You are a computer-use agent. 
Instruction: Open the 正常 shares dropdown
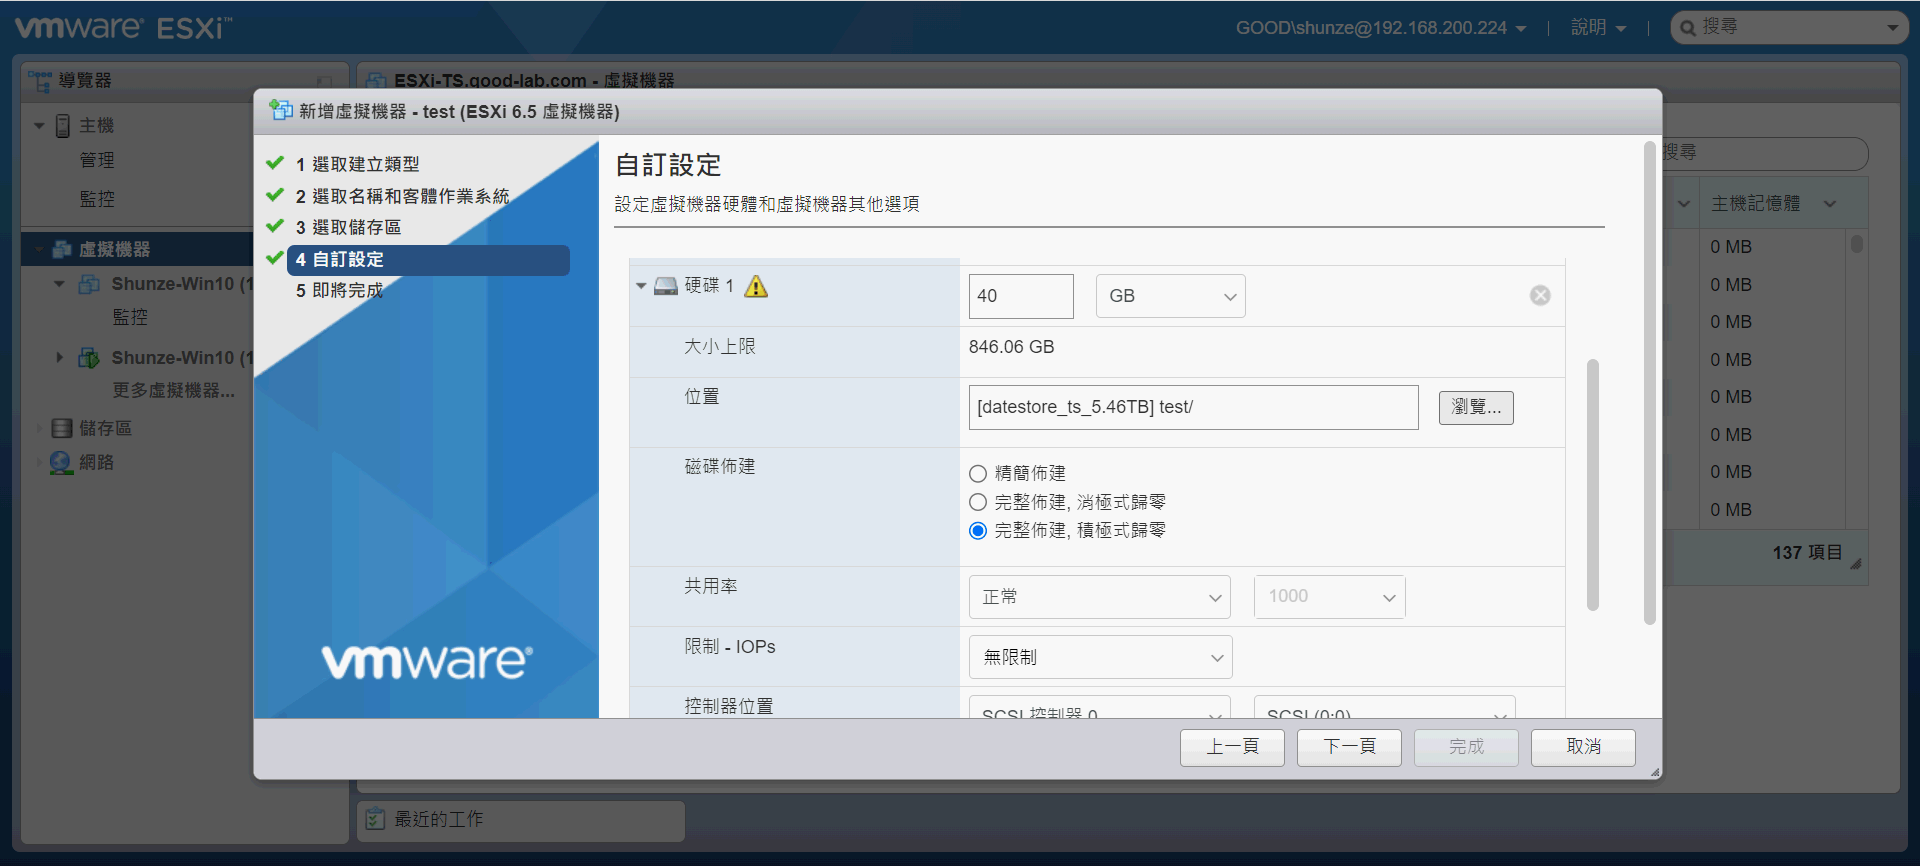[1099, 597]
